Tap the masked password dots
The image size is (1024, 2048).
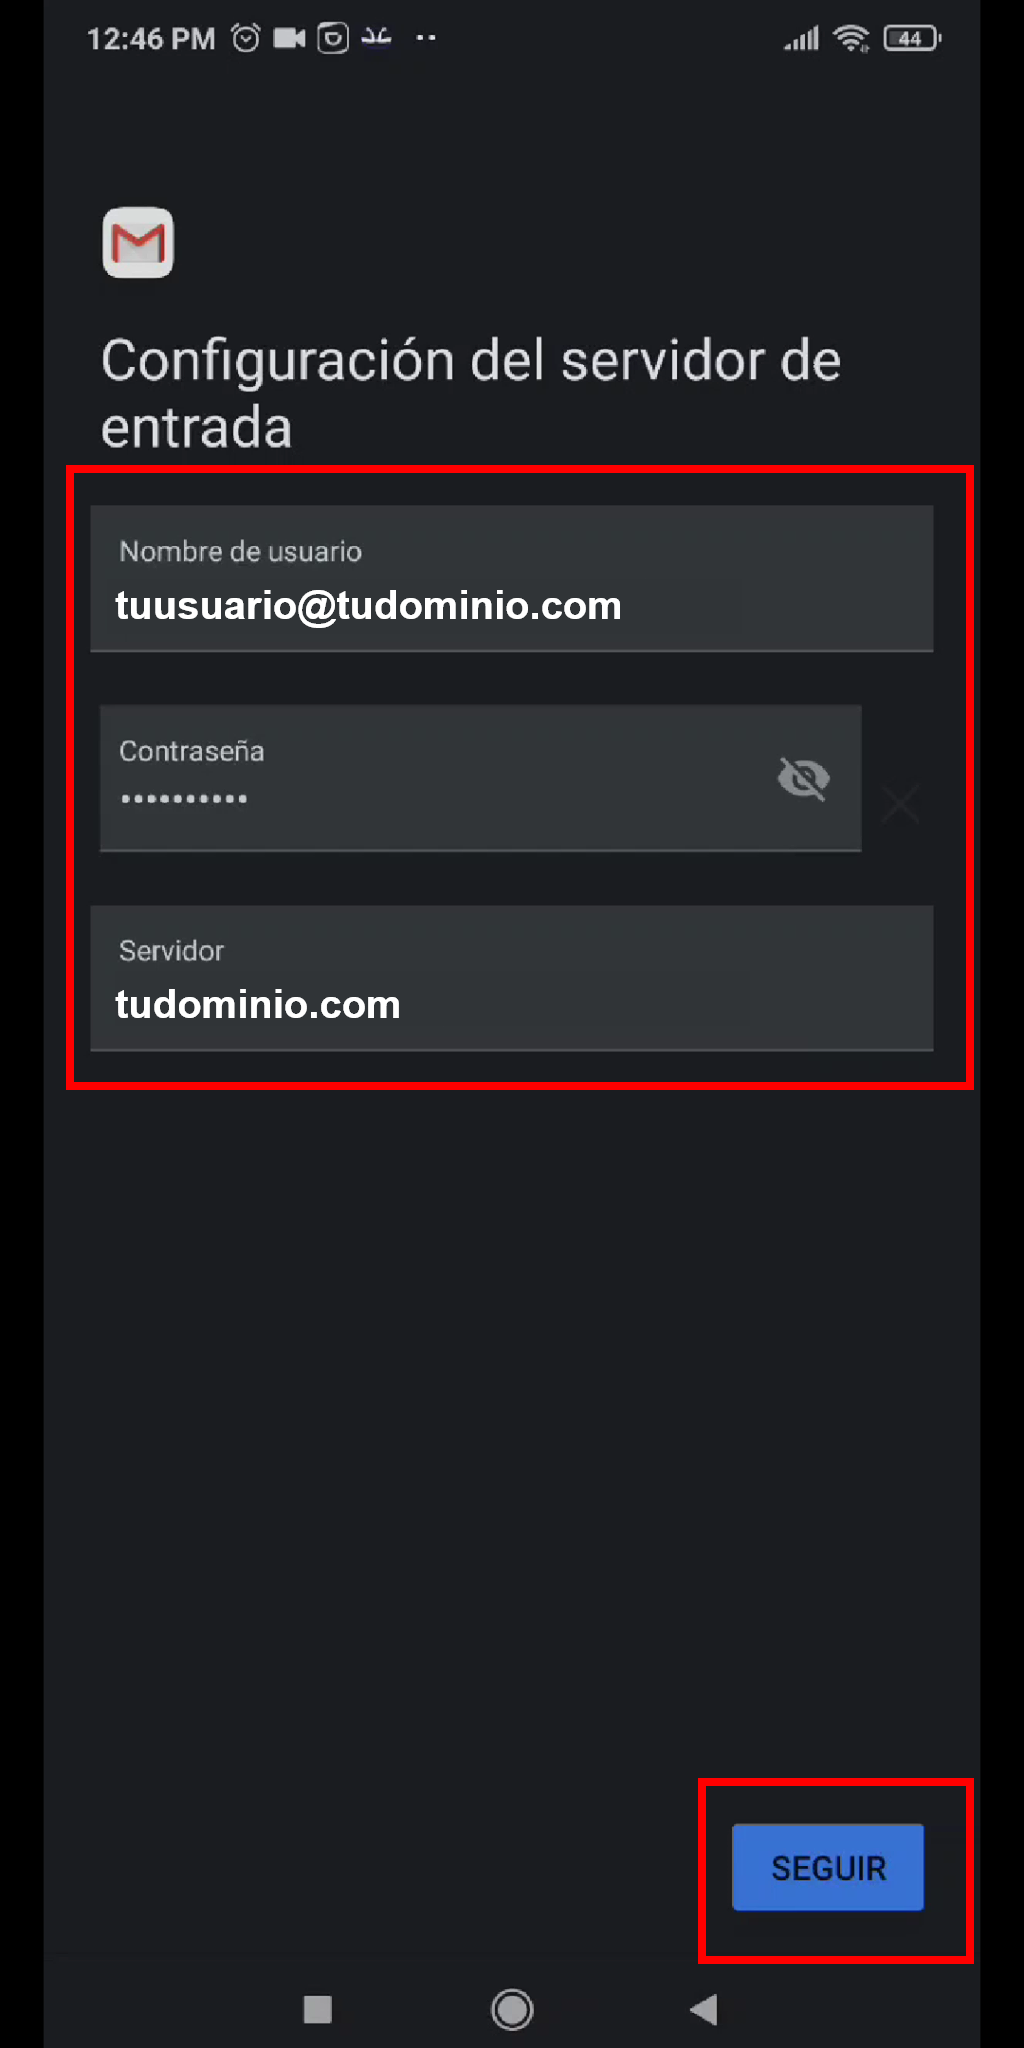184,799
